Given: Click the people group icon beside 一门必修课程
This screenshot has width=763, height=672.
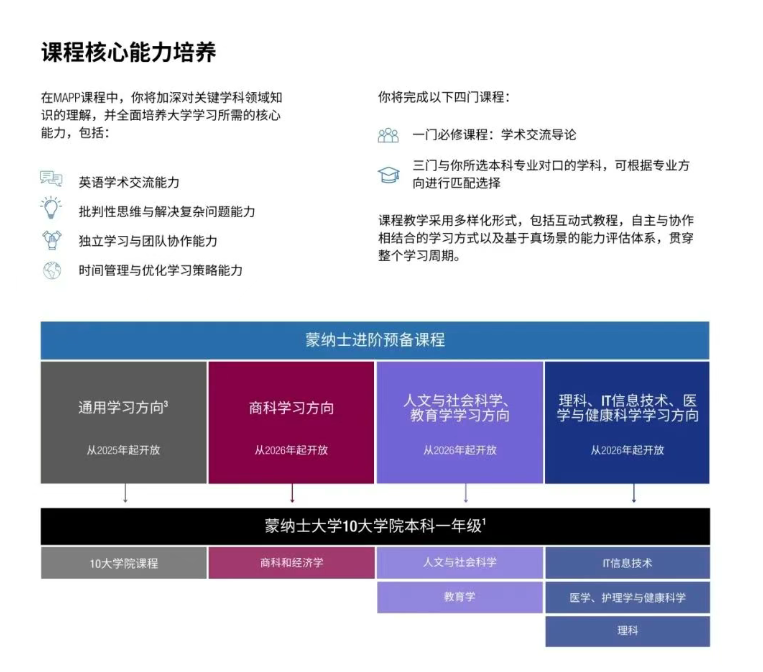Looking at the screenshot, I should (x=388, y=135).
